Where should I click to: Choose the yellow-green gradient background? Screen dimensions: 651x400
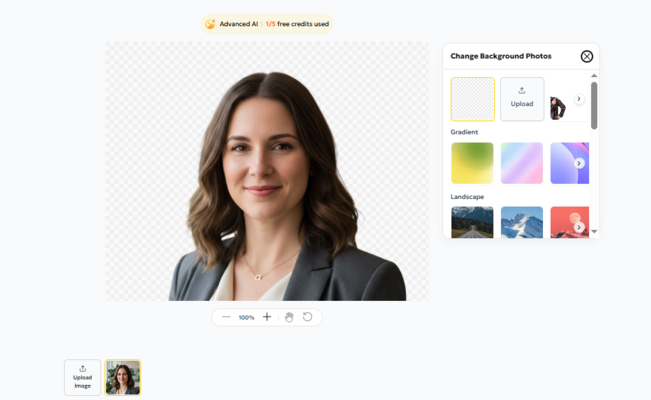pyautogui.click(x=472, y=163)
